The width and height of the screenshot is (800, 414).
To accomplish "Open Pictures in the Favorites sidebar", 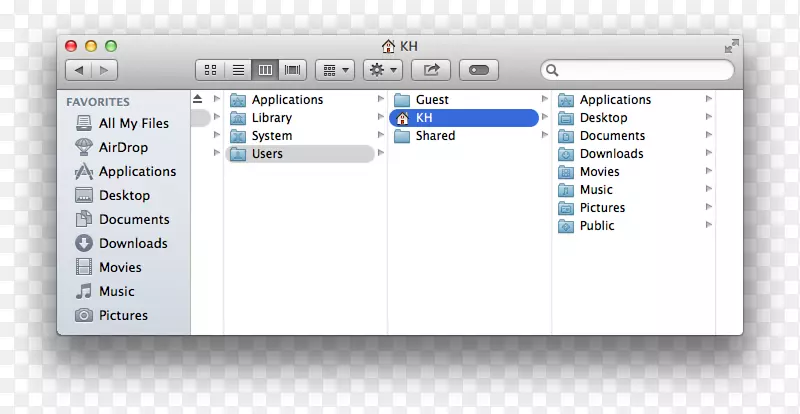I will 111,315.
